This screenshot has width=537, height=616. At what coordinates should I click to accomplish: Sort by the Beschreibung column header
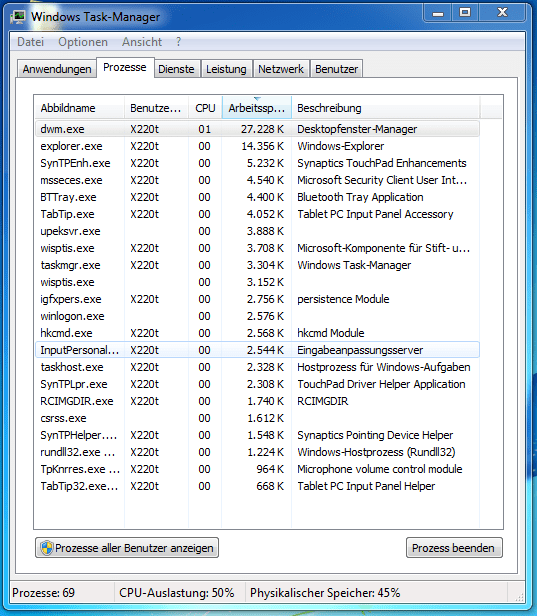[385, 108]
